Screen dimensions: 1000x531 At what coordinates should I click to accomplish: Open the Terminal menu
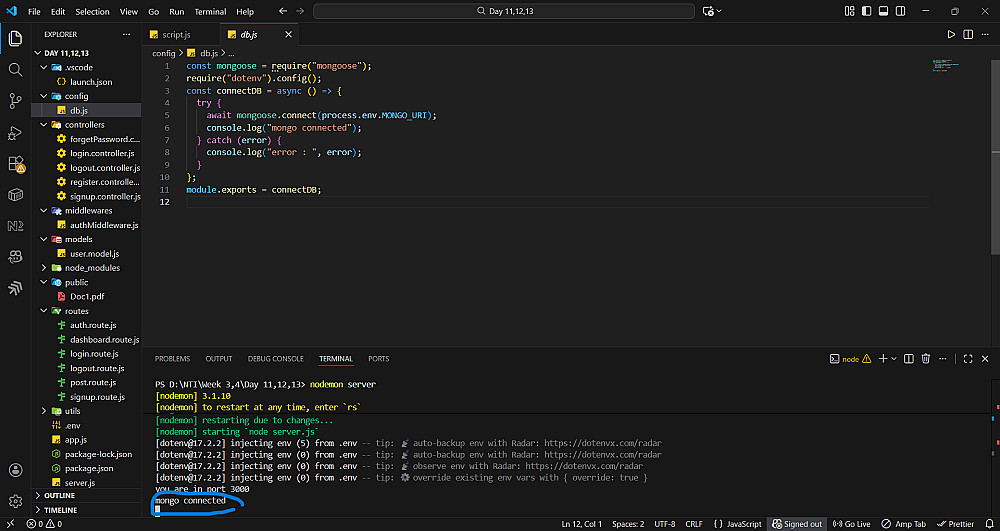tap(210, 12)
